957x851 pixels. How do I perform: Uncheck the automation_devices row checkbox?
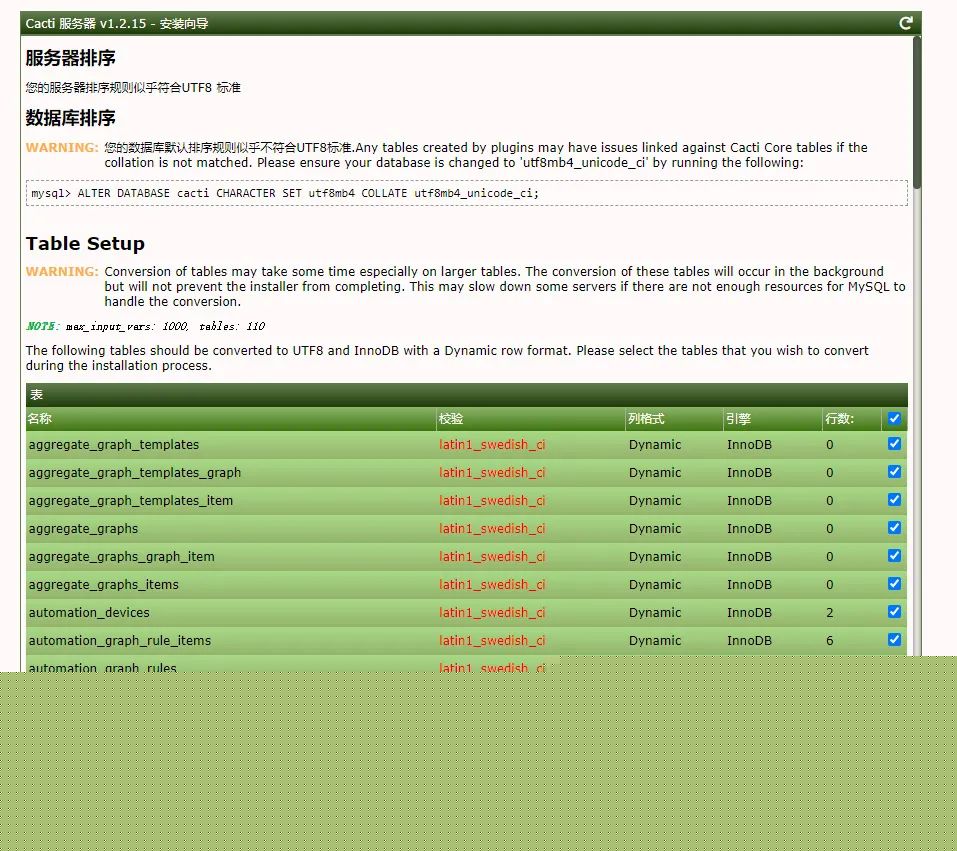[x=894, y=612]
